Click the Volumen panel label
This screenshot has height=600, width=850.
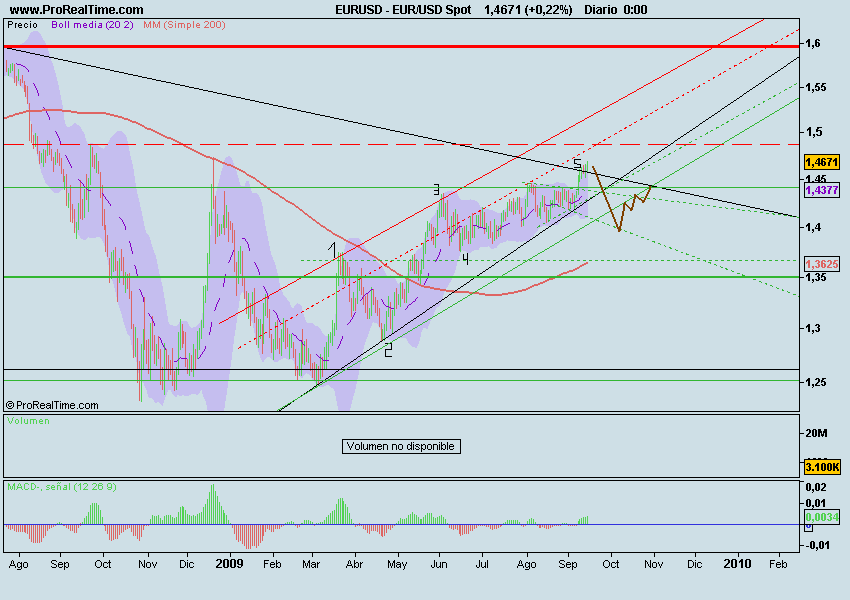click(28, 421)
